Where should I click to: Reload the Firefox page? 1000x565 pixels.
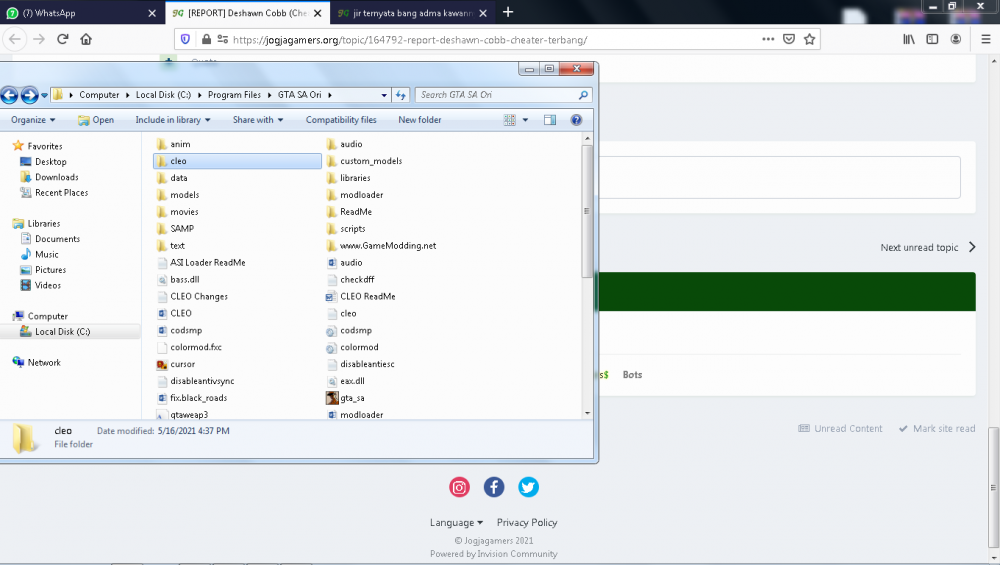tap(62, 39)
